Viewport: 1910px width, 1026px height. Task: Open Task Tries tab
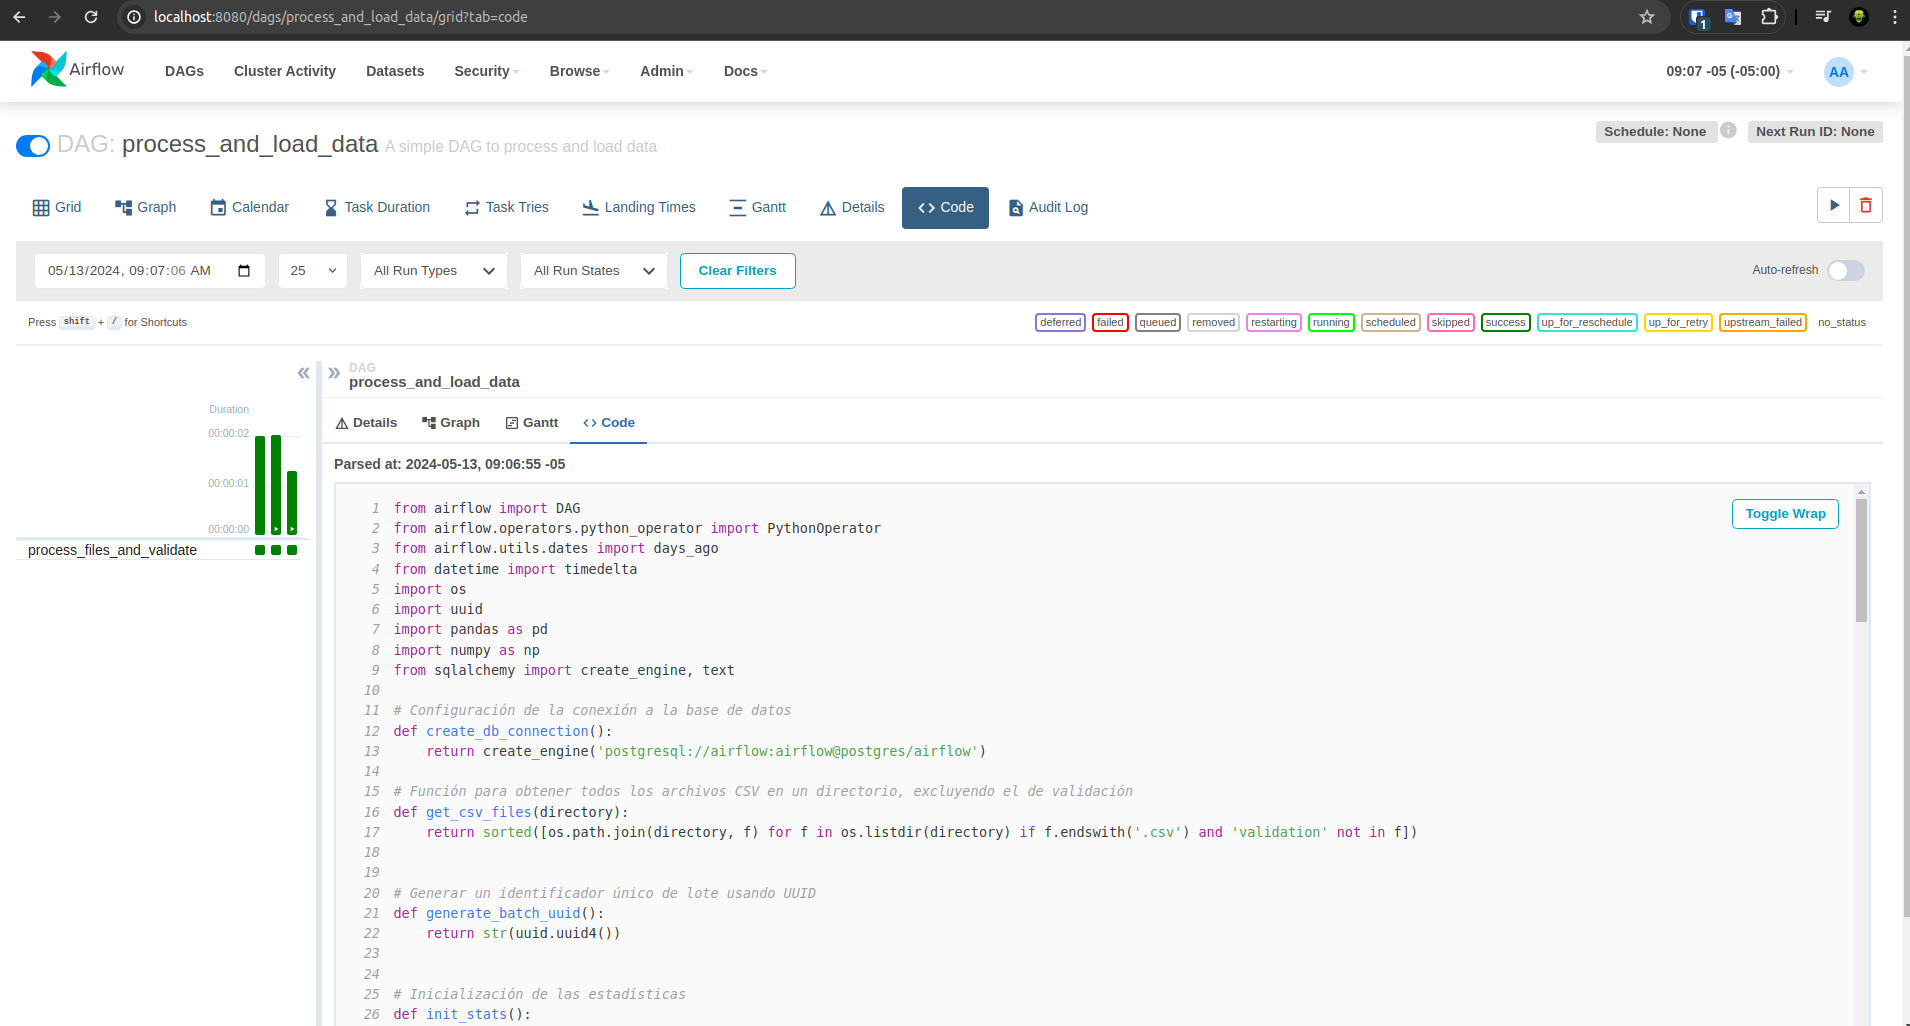[x=507, y=207]
